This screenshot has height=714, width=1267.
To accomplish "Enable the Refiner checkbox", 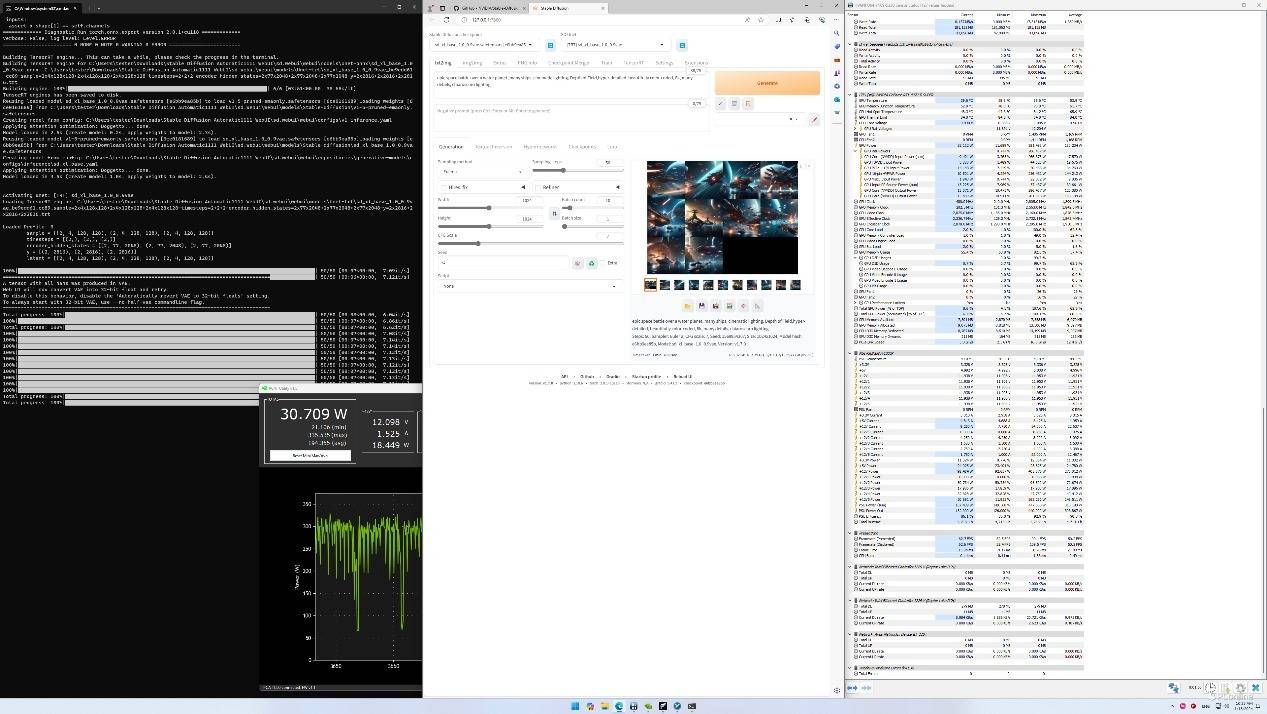I will click(539, 187).
